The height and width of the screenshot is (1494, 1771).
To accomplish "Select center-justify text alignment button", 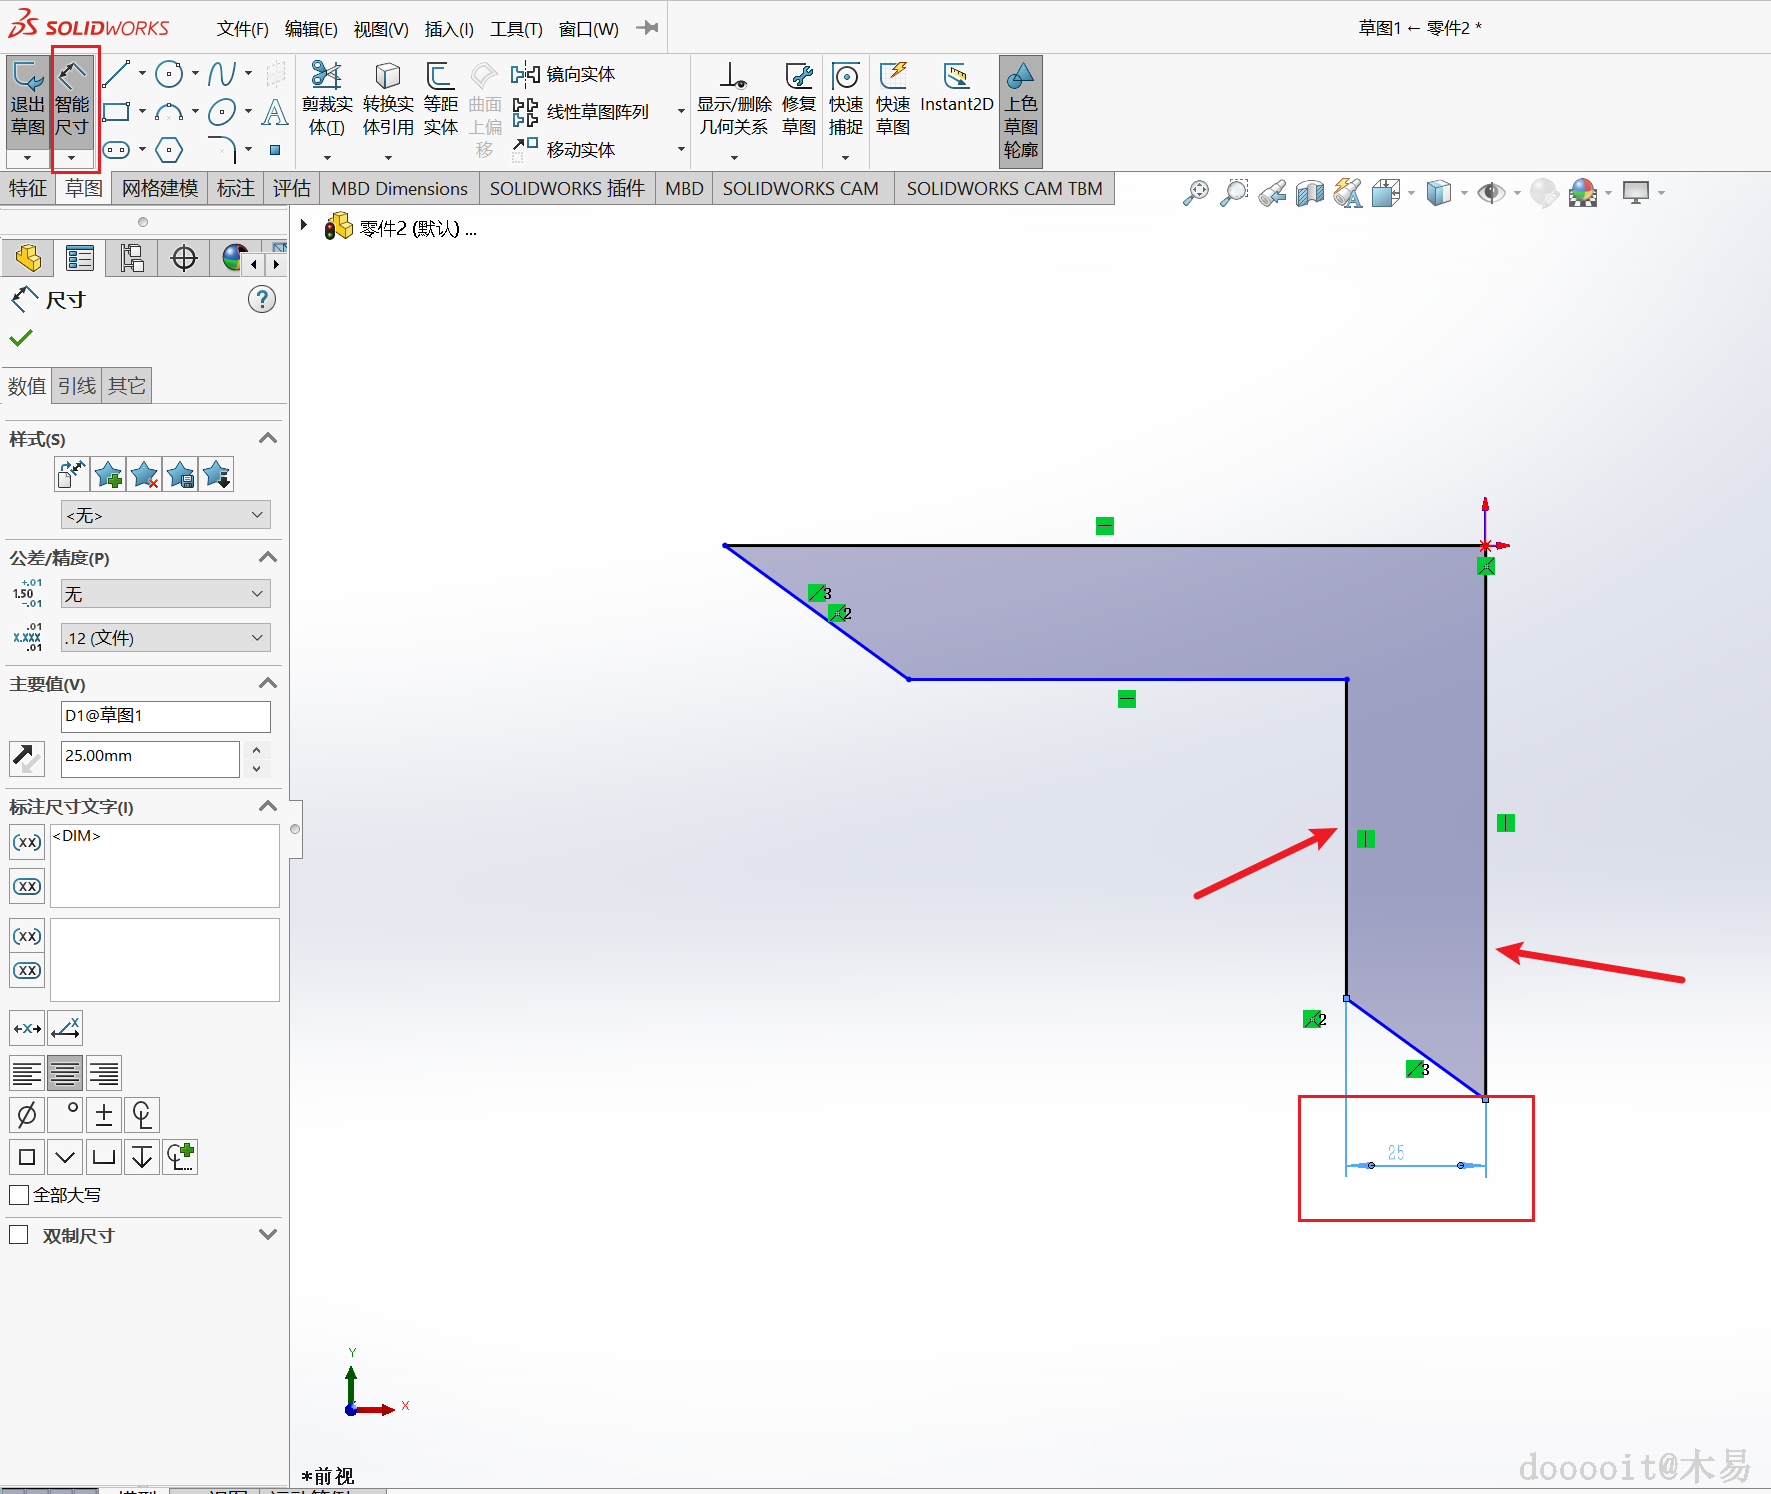I will click(65, 1074).
